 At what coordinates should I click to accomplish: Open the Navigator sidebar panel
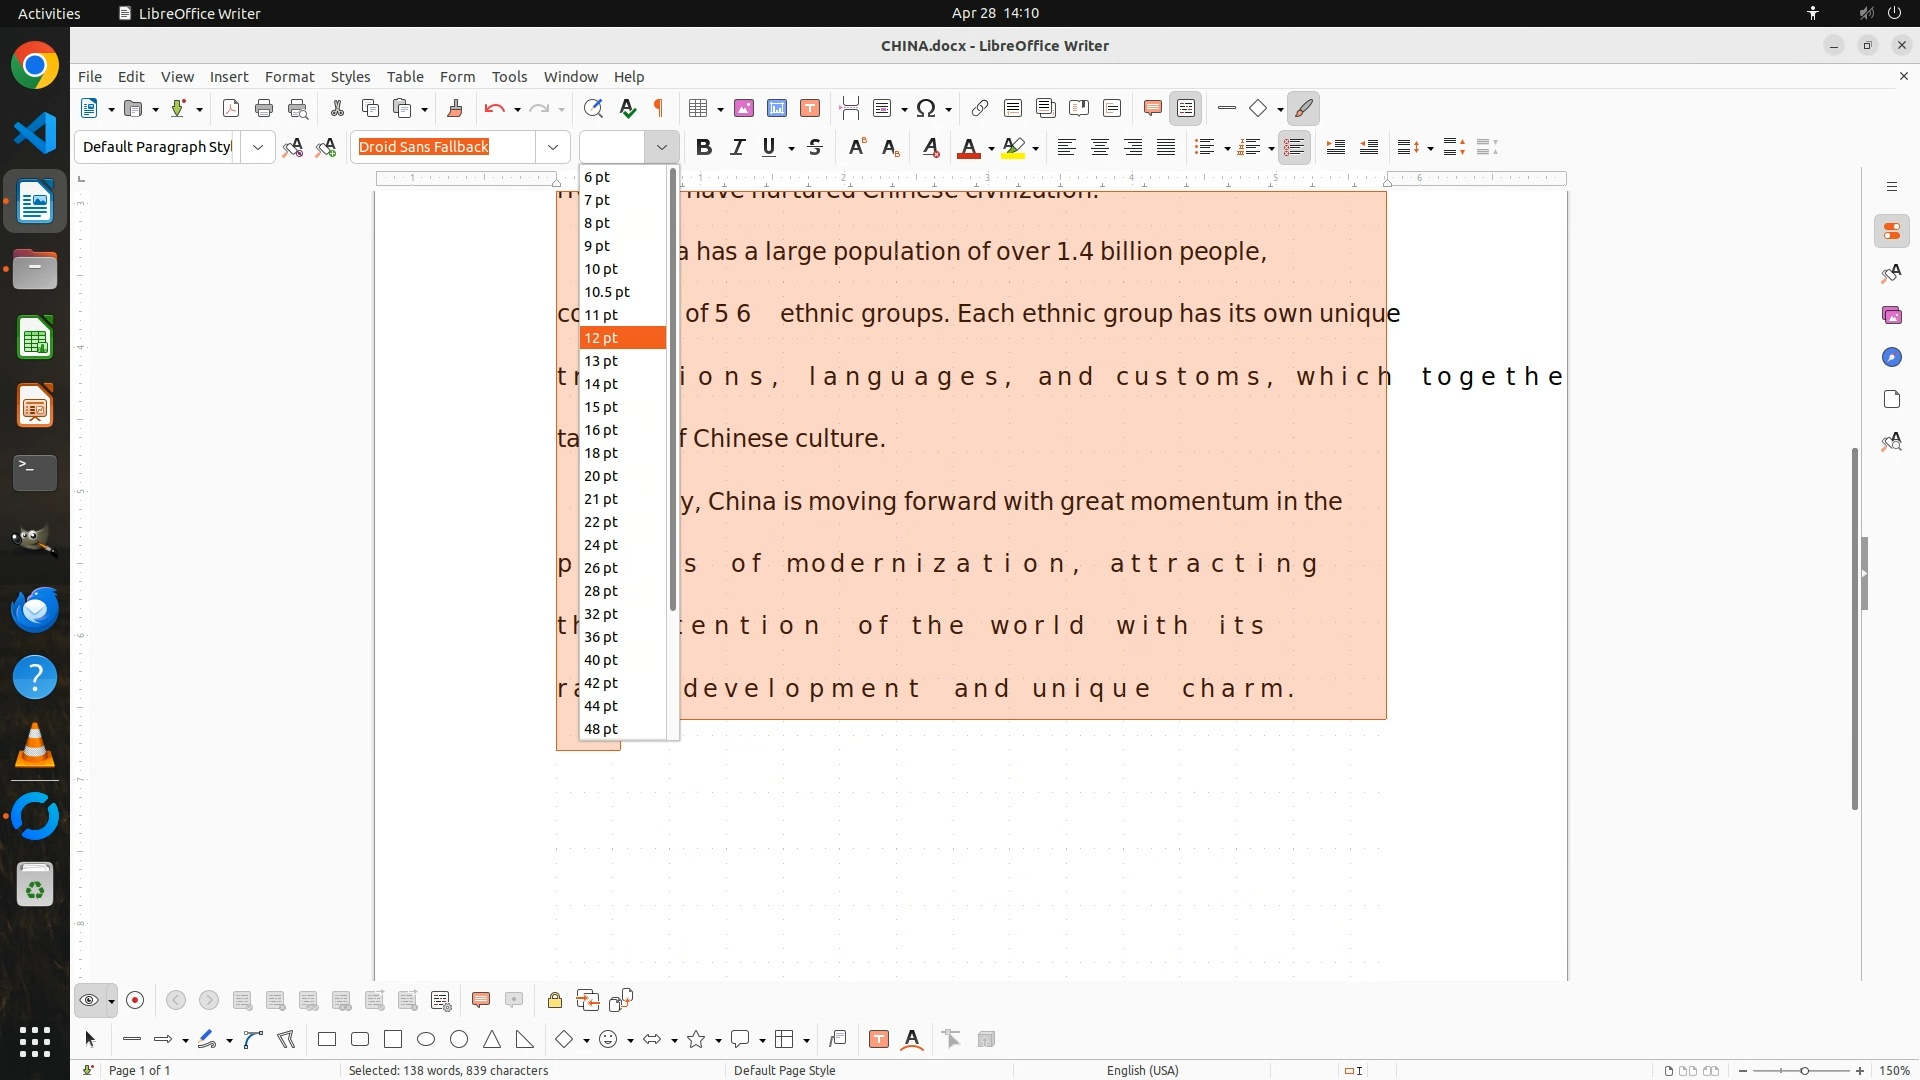pyautogui.click(x=1891, y=357)
